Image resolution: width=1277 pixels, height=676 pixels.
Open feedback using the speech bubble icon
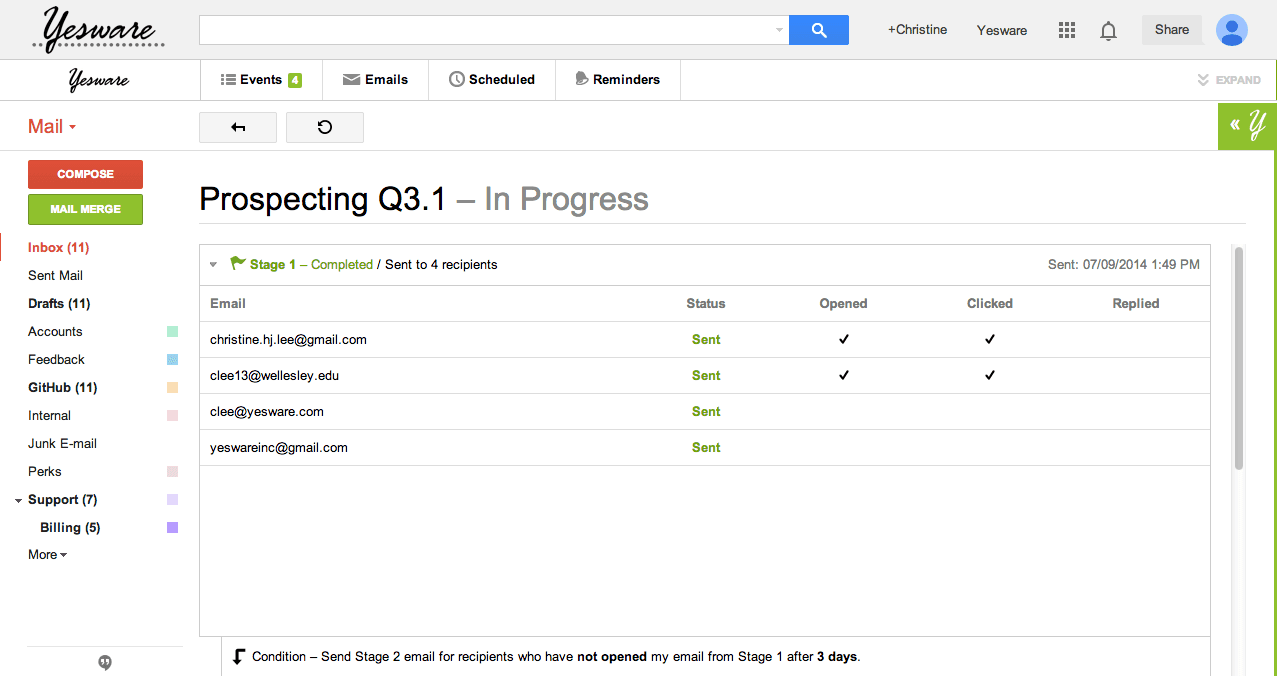(x=104, y=662)
